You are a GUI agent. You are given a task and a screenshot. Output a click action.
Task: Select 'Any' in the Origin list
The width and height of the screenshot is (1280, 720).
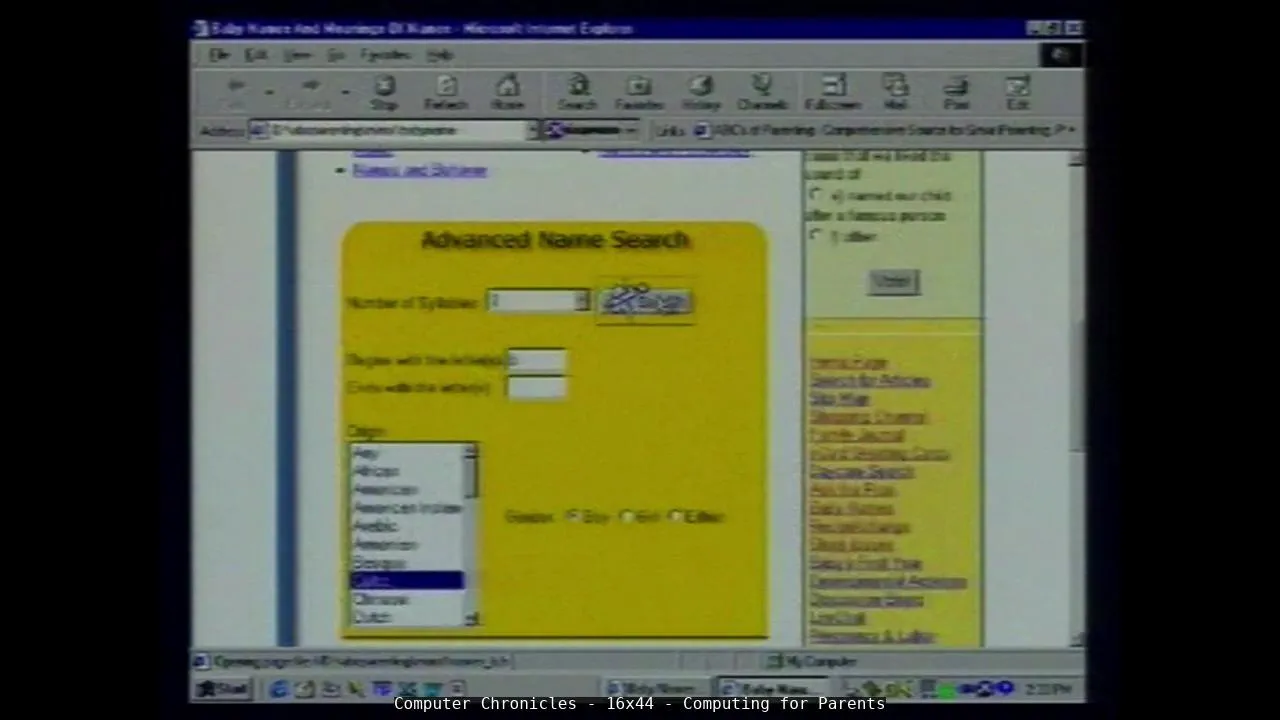366,453
